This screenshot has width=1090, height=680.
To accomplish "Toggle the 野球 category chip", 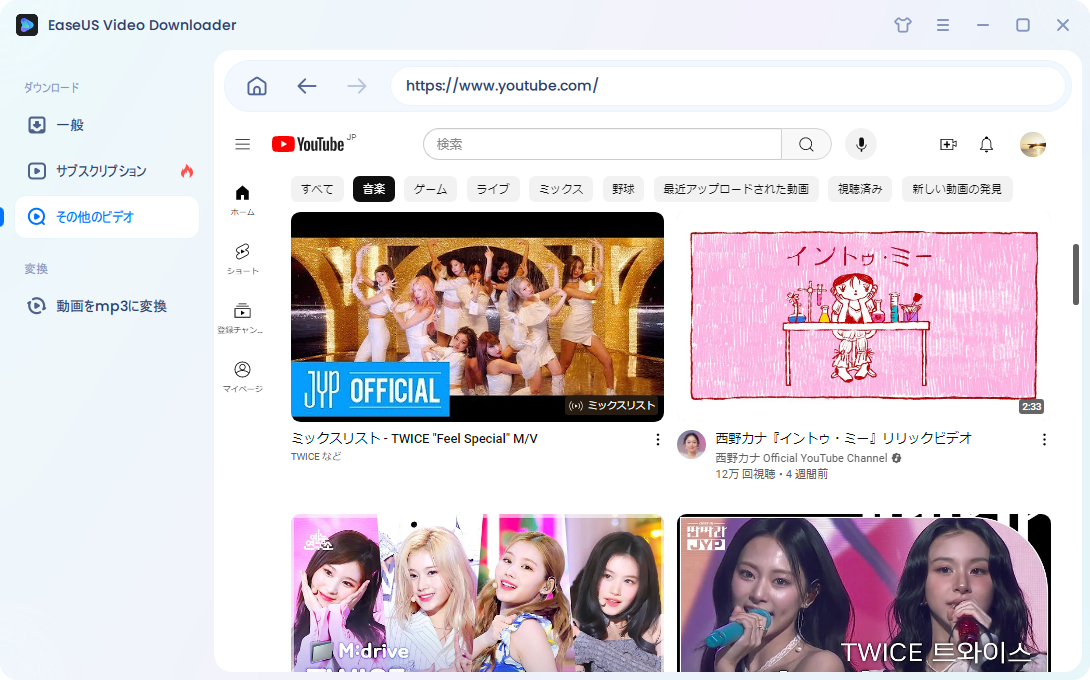I will tap(622, 188).
